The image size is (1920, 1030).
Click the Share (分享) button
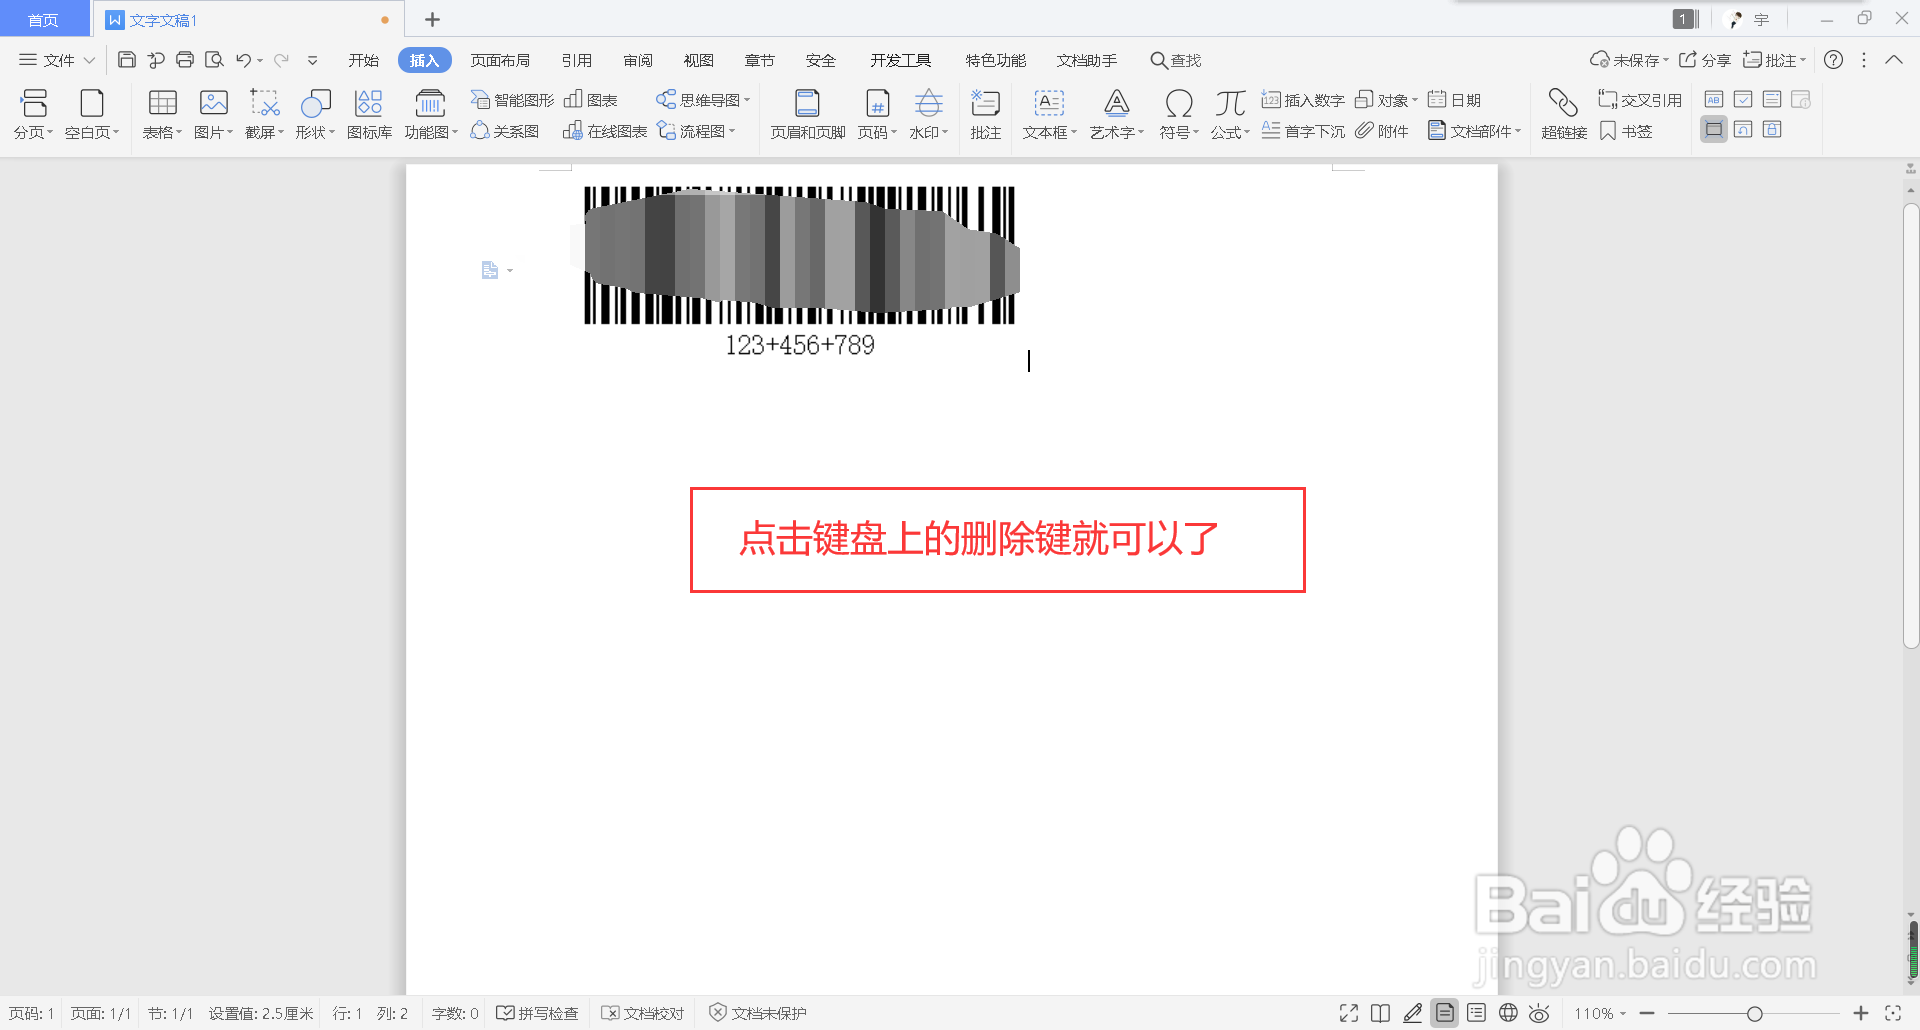click(x=1705, y=60)
